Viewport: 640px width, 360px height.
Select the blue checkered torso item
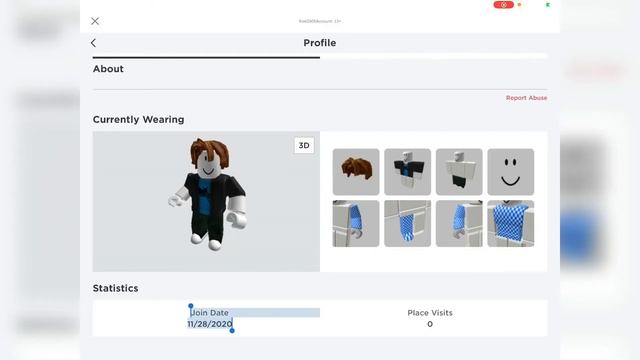pos(511,224)
